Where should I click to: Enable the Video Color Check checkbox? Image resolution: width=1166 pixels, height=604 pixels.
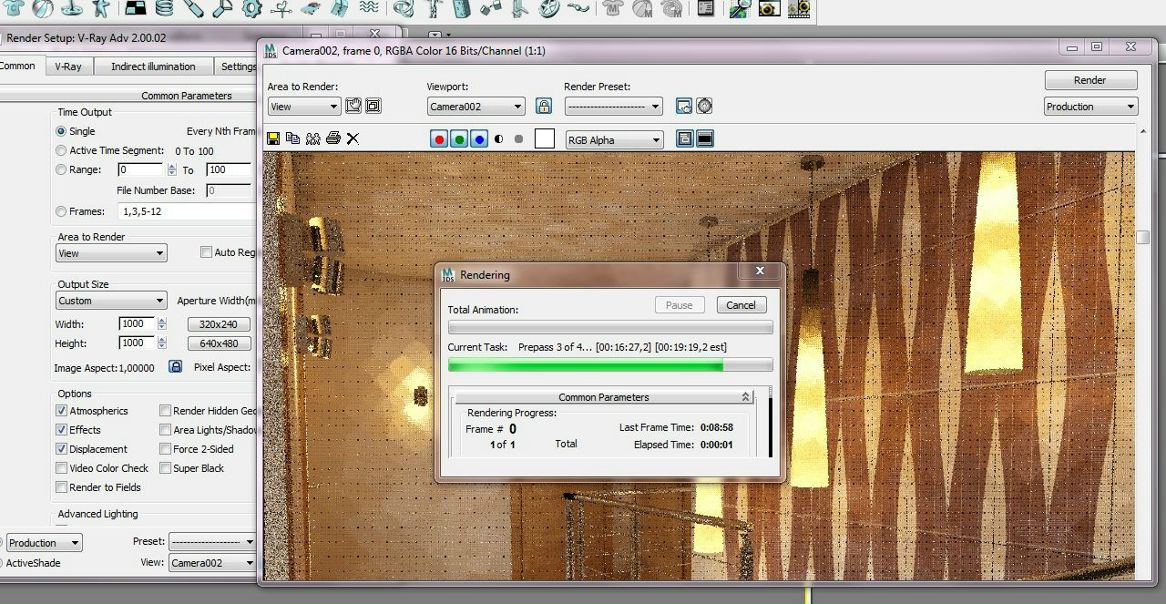click(x=62, y=468)
